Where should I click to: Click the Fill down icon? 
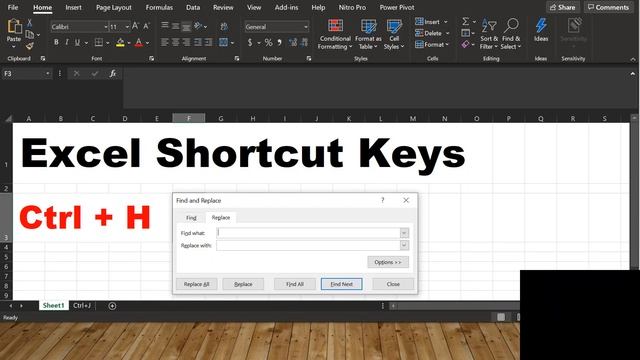coord(465,33)
